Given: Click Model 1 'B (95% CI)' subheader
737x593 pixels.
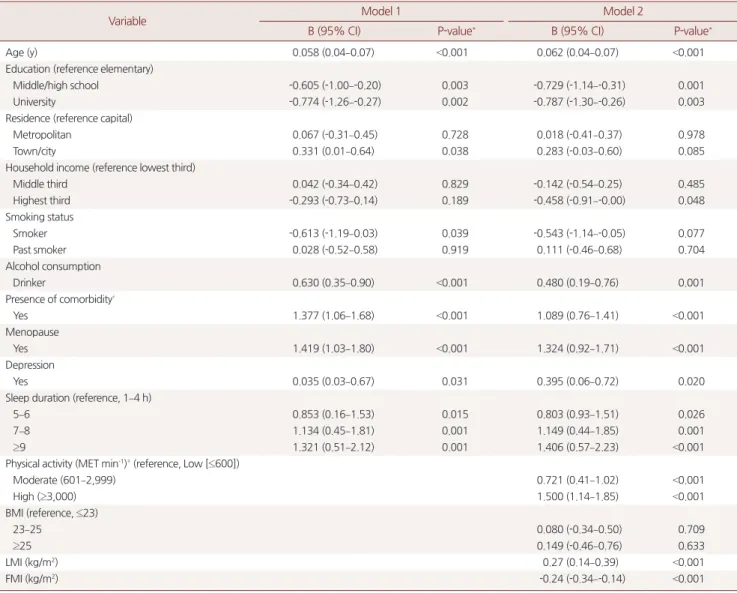Looking at the screenshot, I should [x=334, y=31].
